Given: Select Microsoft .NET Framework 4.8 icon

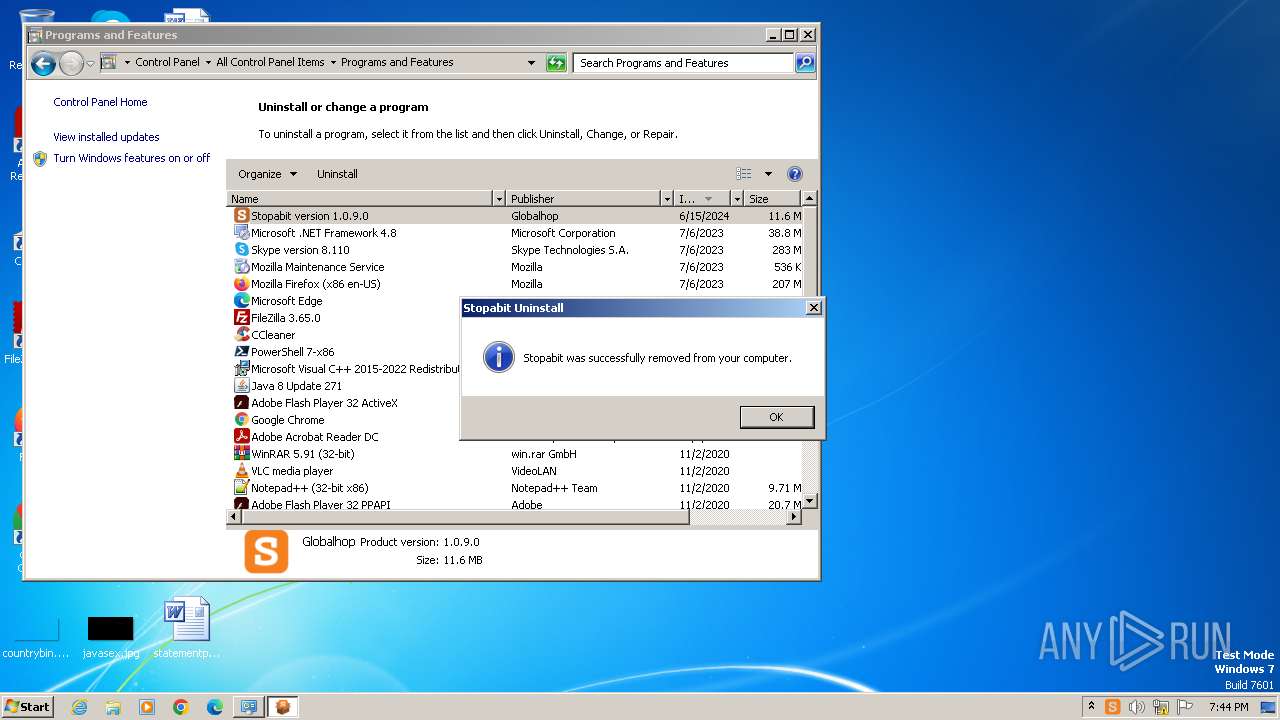Looking at the screenshot, I should (x=241, y=233).
